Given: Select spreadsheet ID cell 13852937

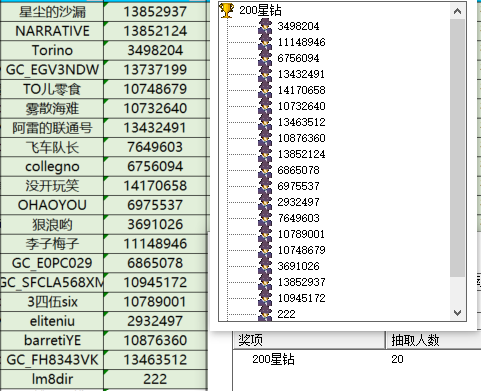Looking at the screenshot, I should 155,12.
